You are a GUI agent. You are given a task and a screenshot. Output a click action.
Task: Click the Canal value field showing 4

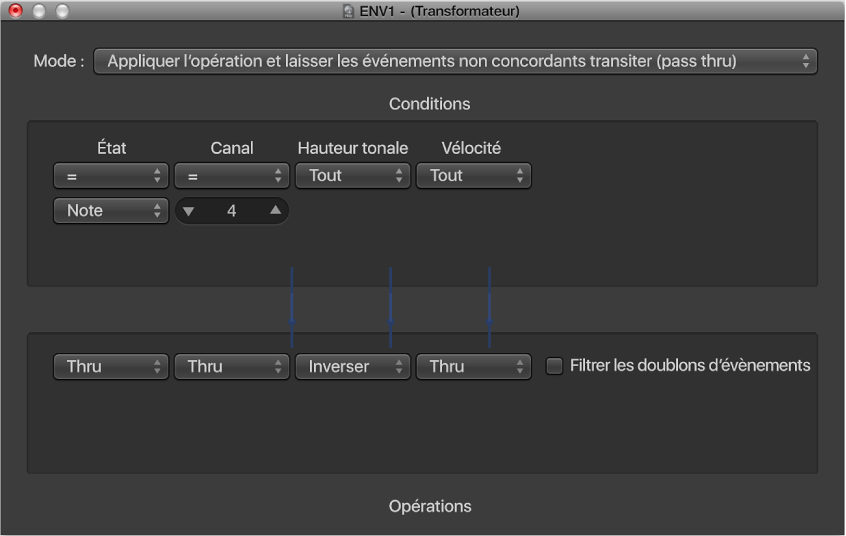tap(232, 211)
